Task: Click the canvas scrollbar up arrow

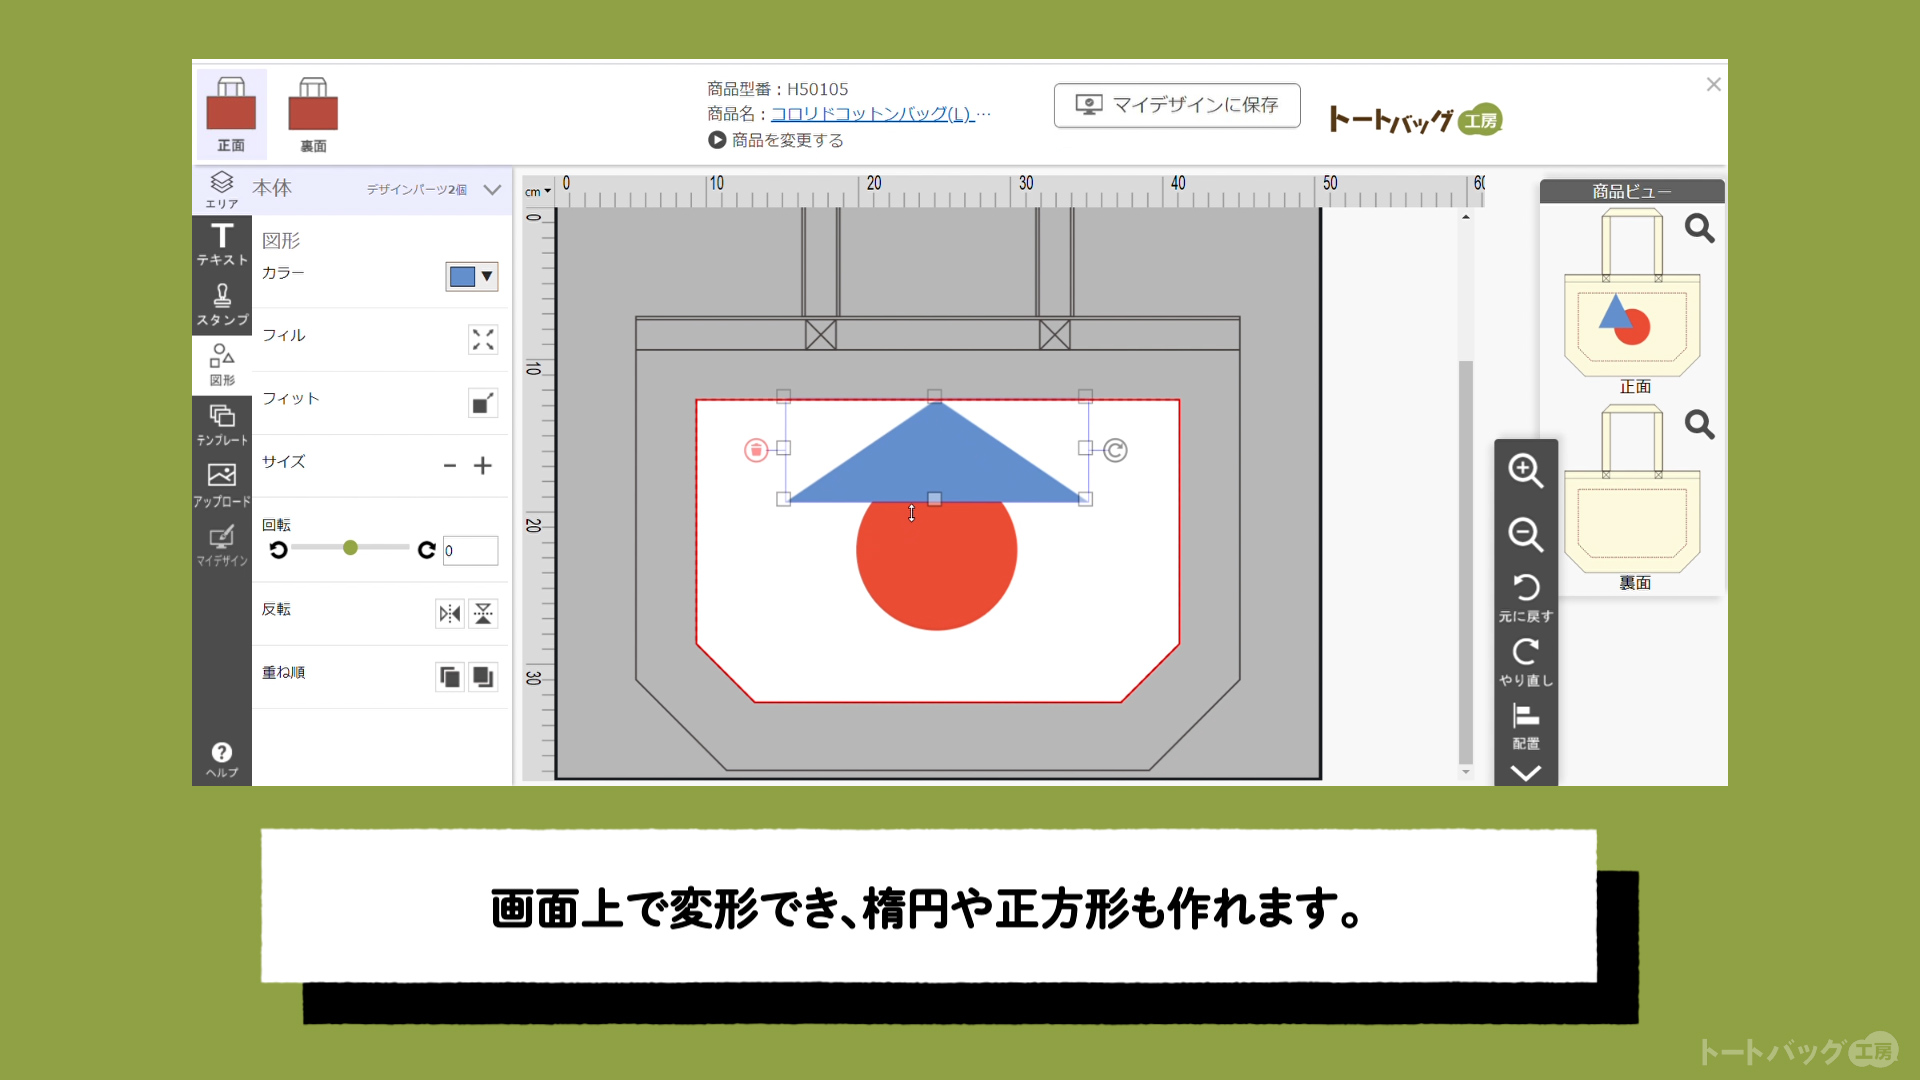Action: [1466, 217]
